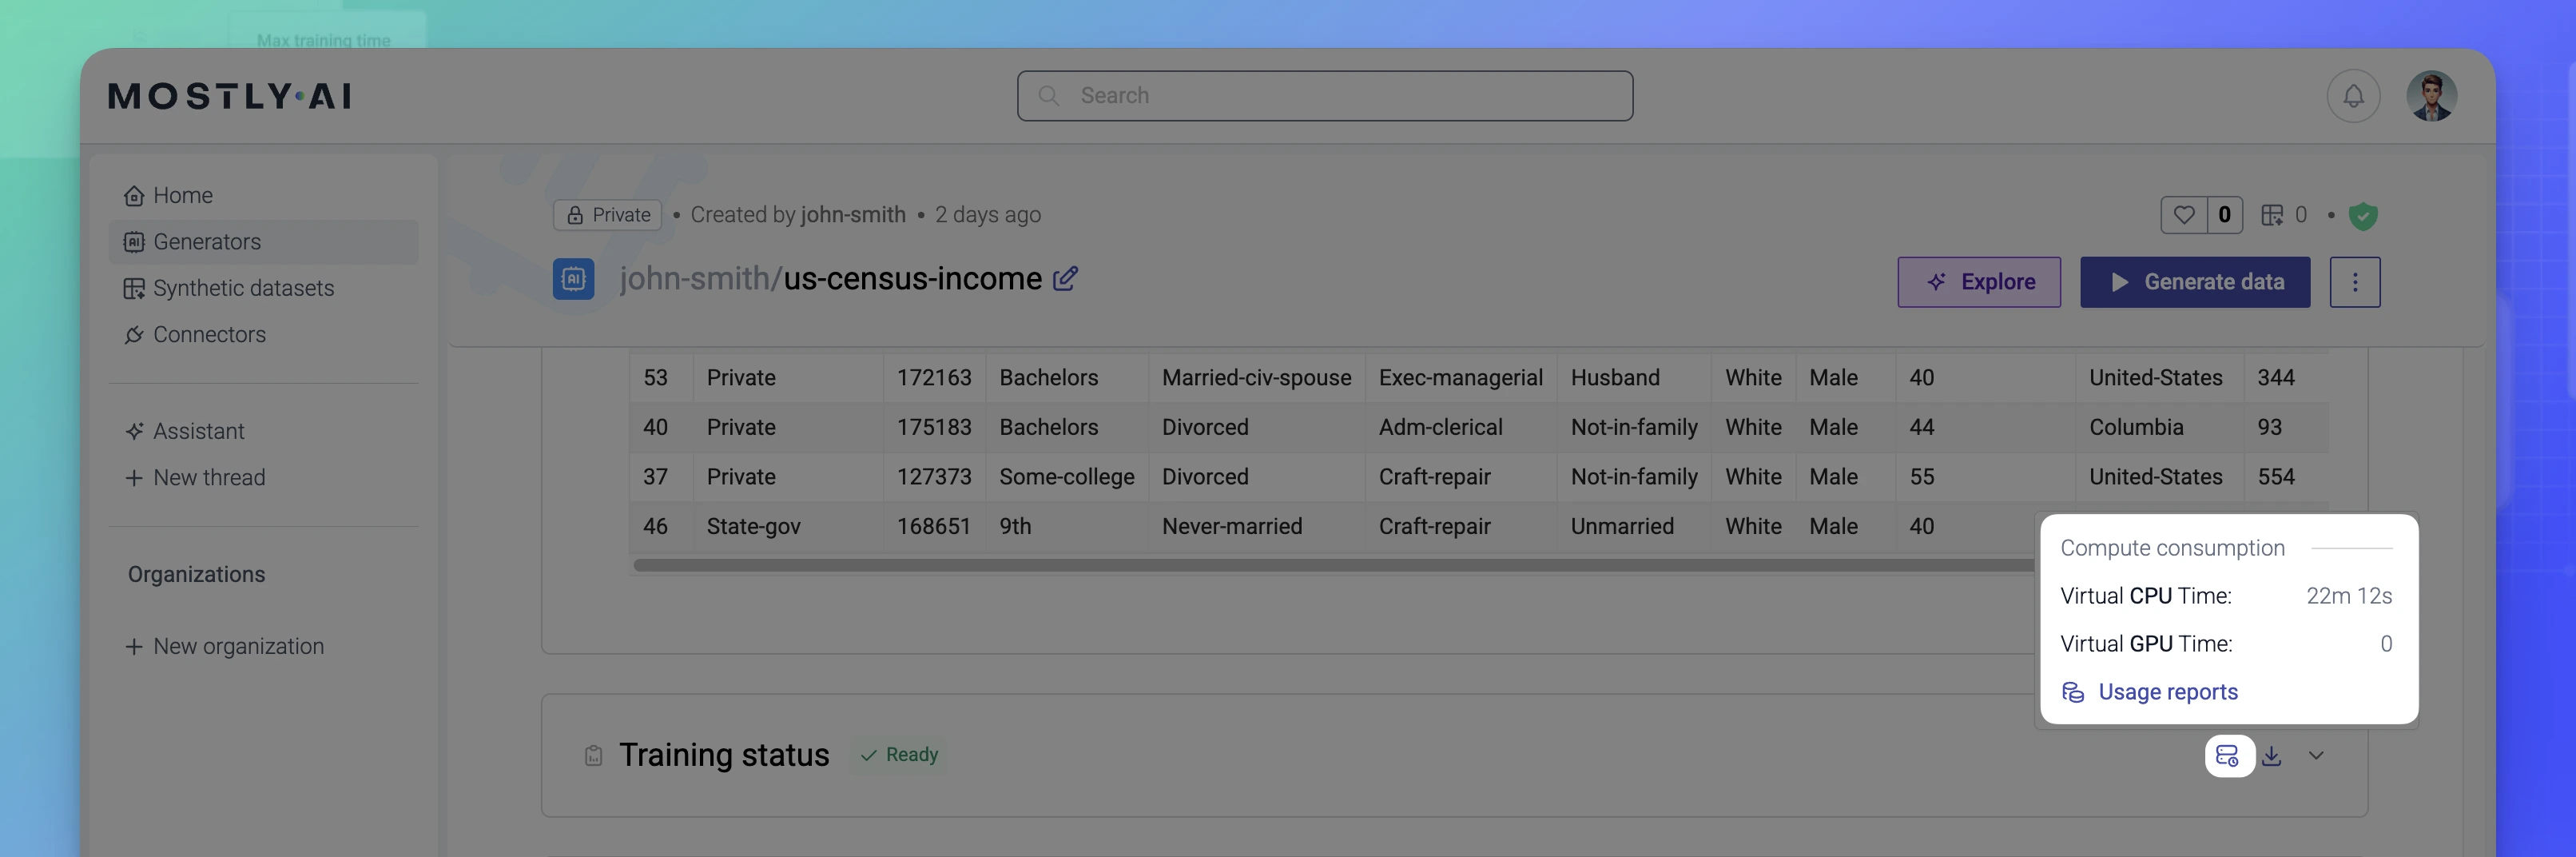Click the Some-college cell
The height and width of the screenshot is (857, 2576).
tap(1066, 477)
